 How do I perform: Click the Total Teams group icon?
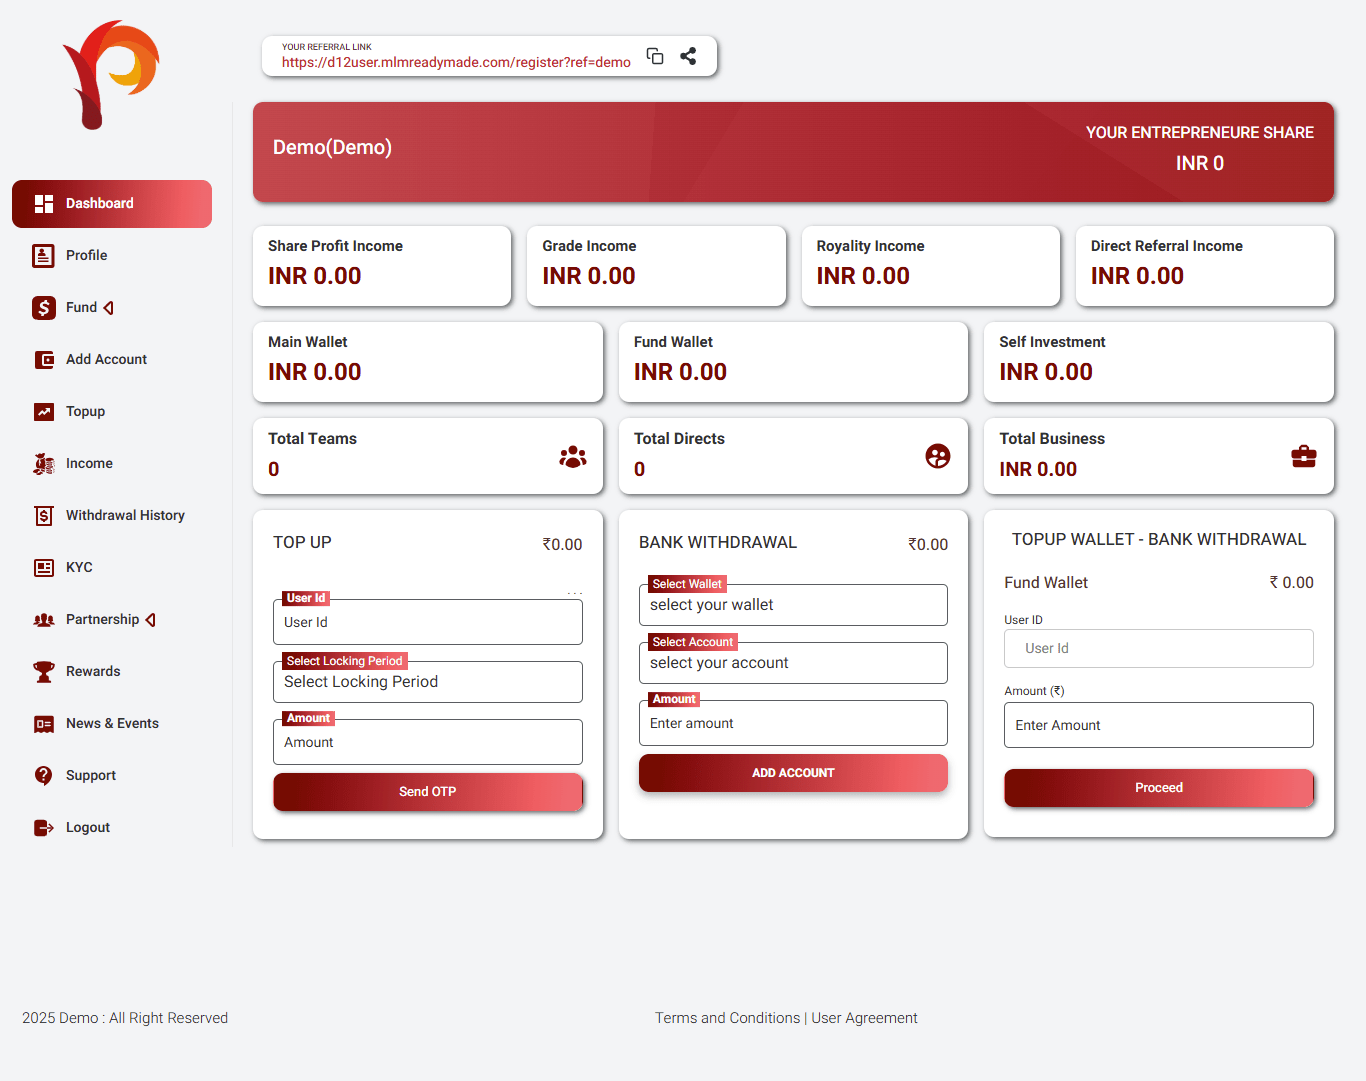pos(573,457)
